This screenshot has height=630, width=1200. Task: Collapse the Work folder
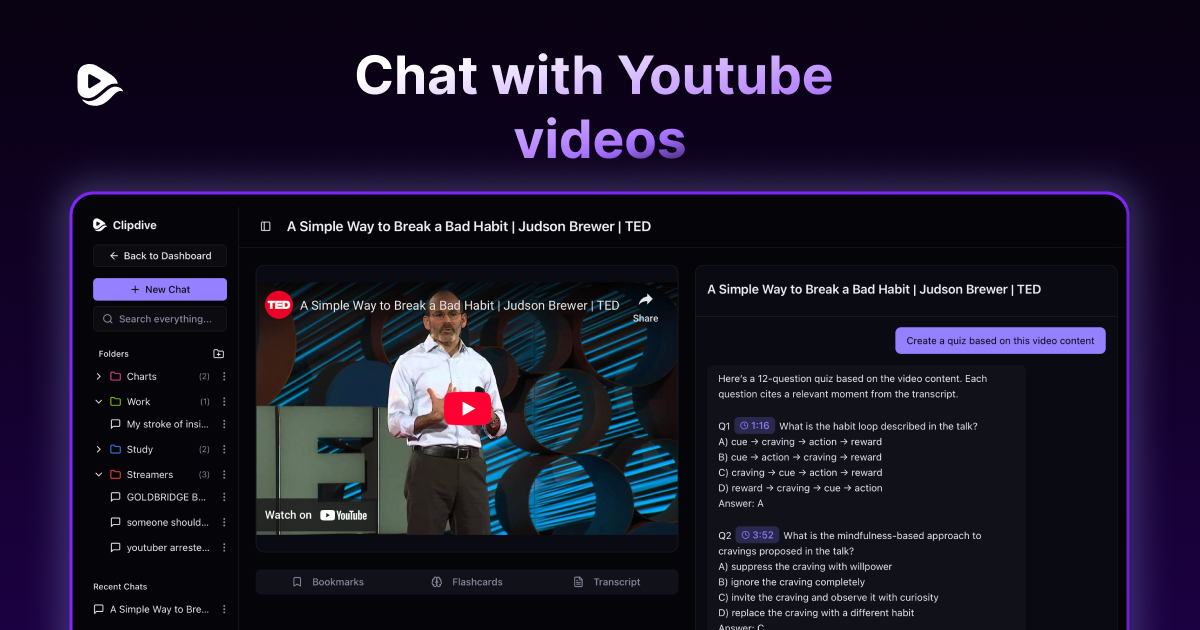tap(98, 402)
